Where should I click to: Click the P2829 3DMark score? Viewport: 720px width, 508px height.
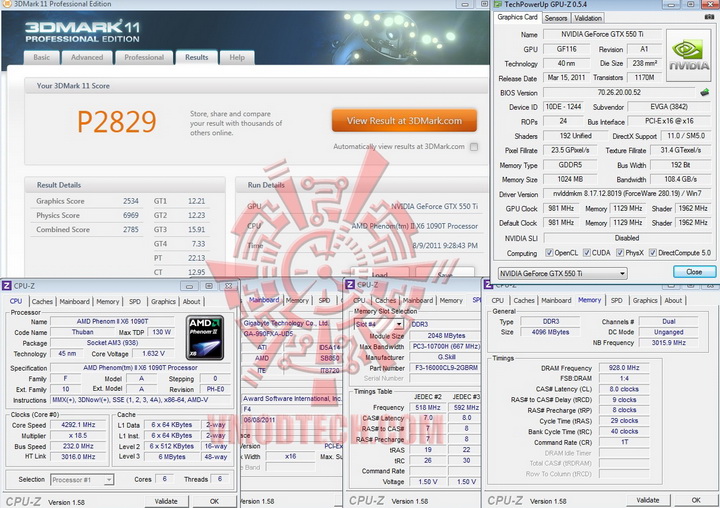point(117,121)
